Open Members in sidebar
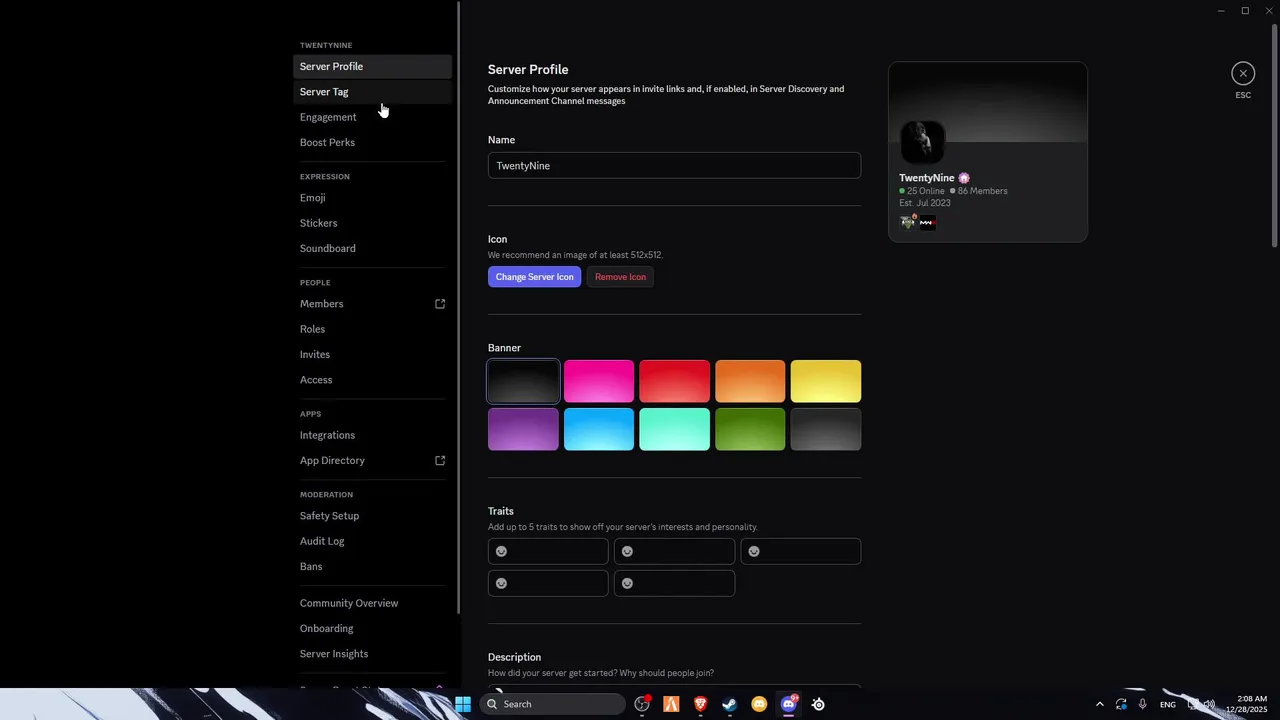 pos(373,304)
